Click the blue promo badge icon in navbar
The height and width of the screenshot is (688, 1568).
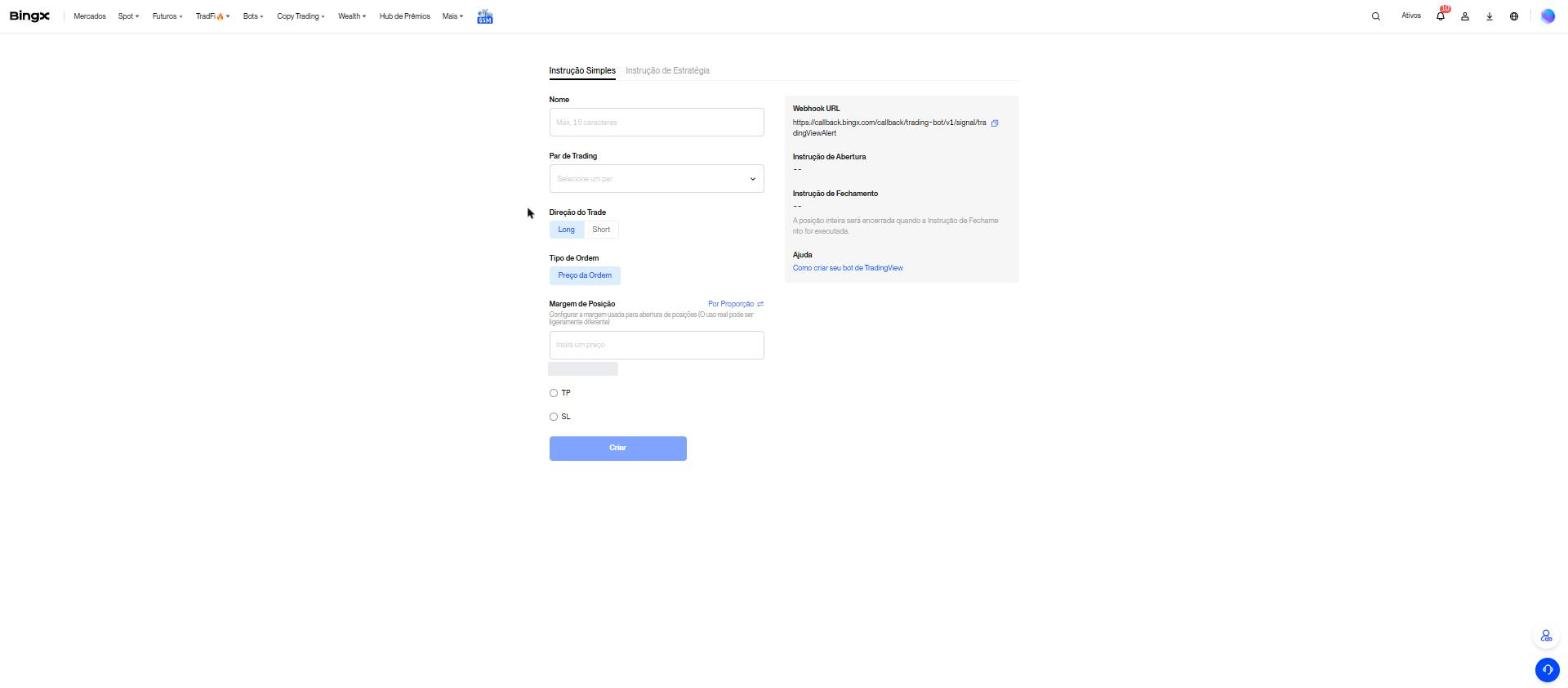click(x=485, y=17)
